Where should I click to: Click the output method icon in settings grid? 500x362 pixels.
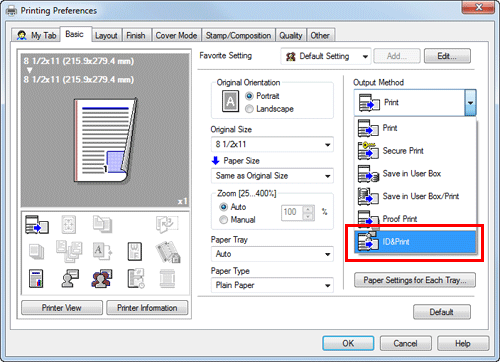point(37,224)
